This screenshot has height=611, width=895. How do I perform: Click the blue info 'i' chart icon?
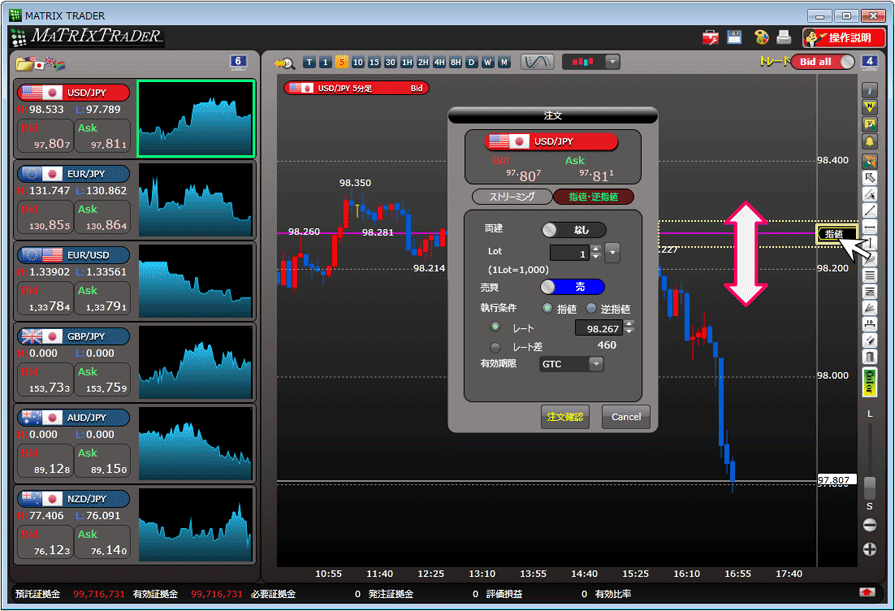point(869,90)
